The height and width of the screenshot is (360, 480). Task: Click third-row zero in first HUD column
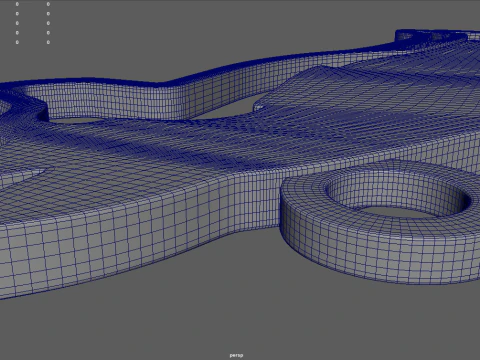pyautogui.click(x=17, y=23)
